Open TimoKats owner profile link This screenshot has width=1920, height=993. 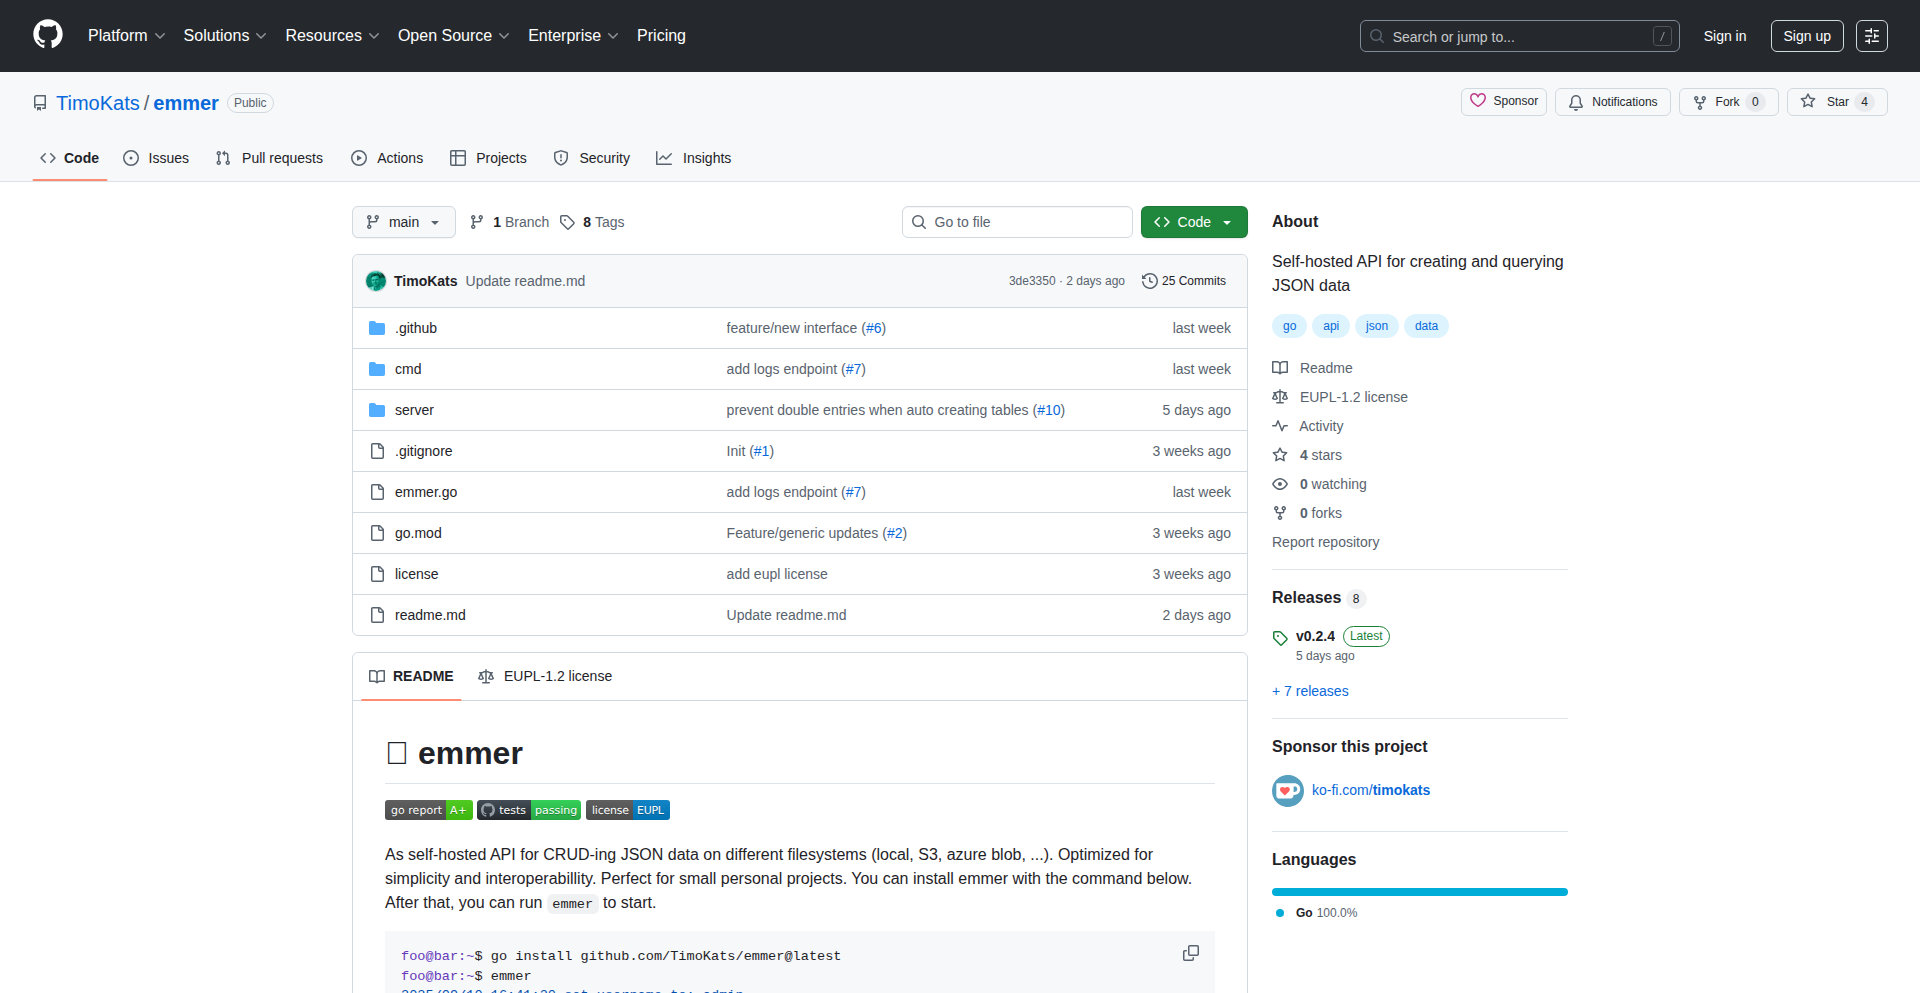(98, 103)
